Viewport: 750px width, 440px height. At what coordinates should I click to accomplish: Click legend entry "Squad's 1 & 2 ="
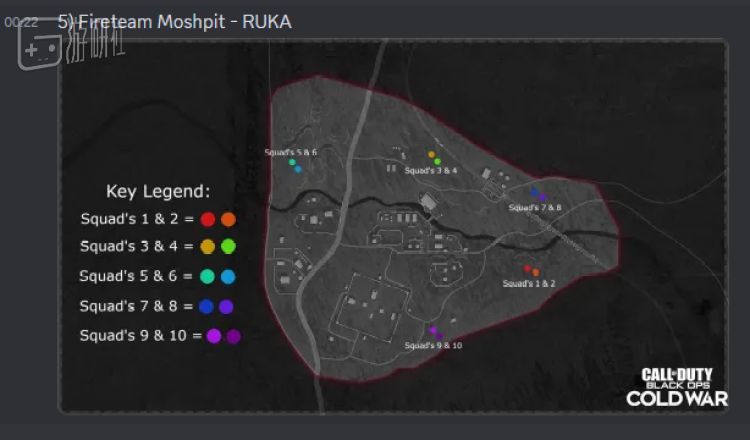(137, 219)
